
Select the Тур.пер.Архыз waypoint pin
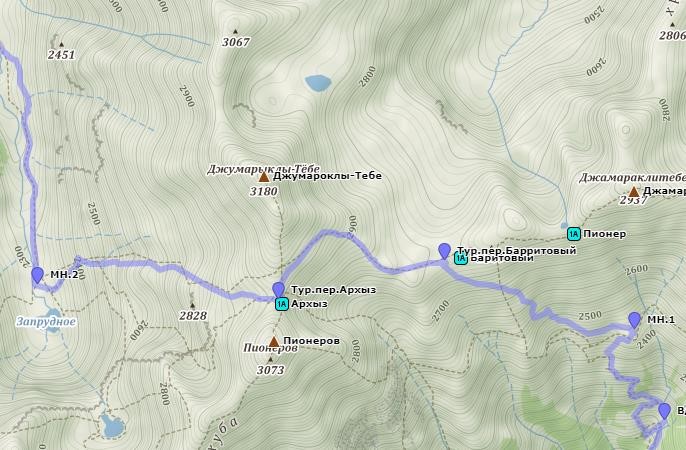278,290
